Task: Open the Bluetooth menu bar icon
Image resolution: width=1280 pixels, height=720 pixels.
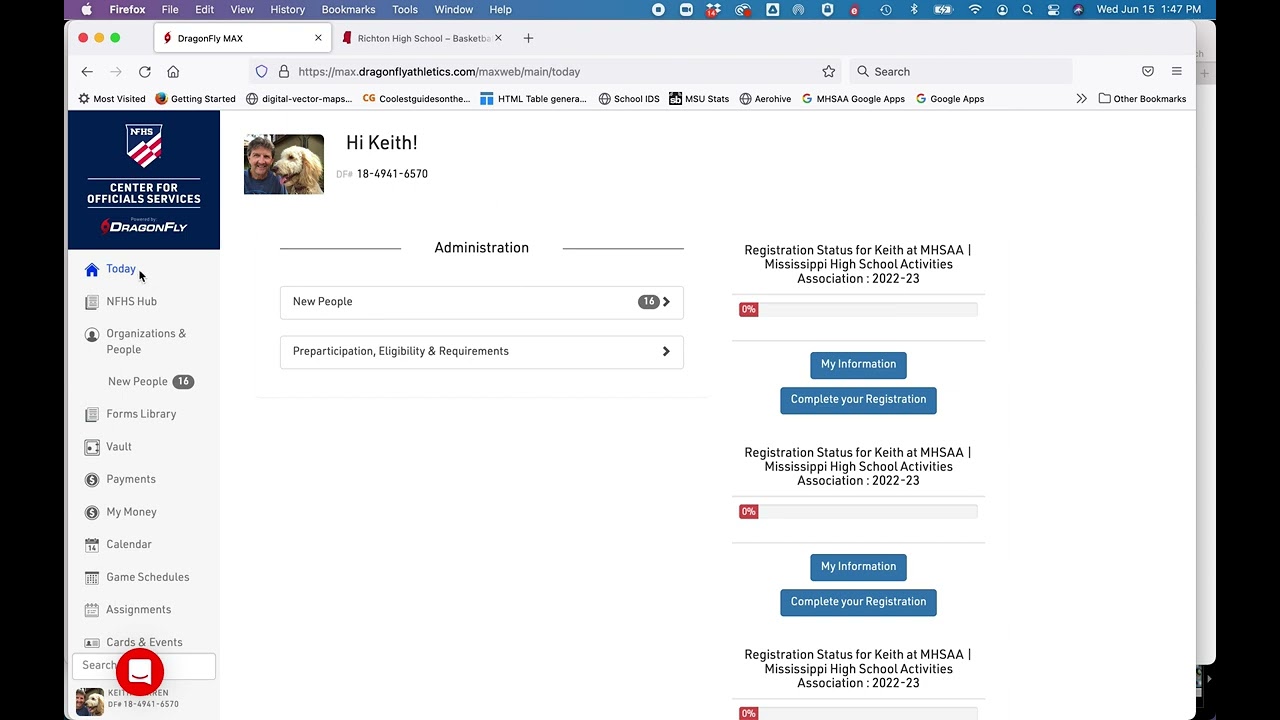Action: [914, 10]
